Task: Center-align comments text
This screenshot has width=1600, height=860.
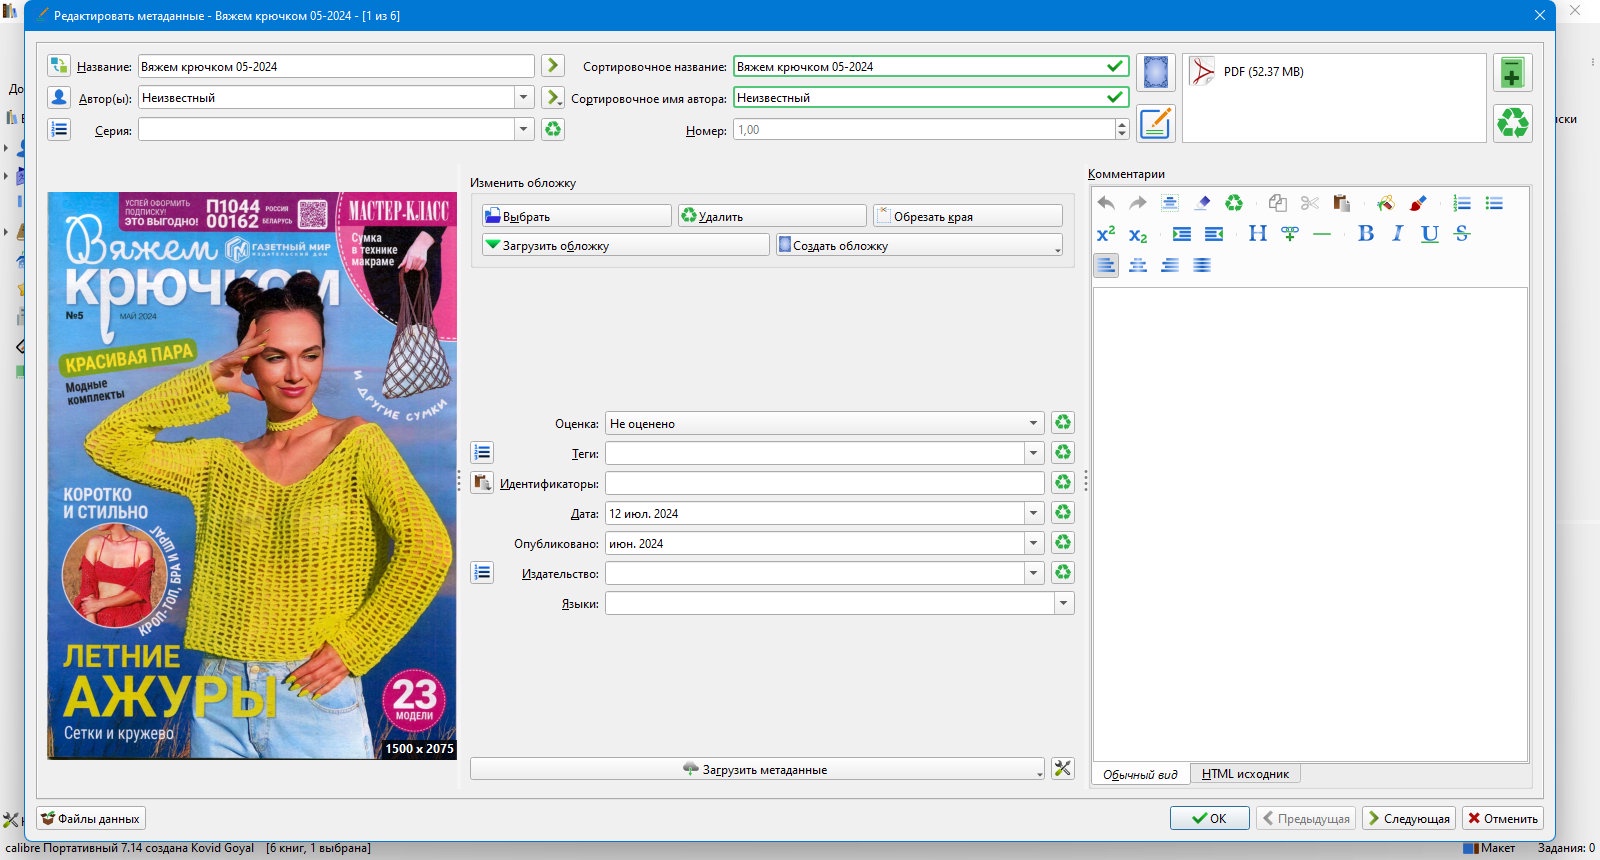Action: point(1138,265)
